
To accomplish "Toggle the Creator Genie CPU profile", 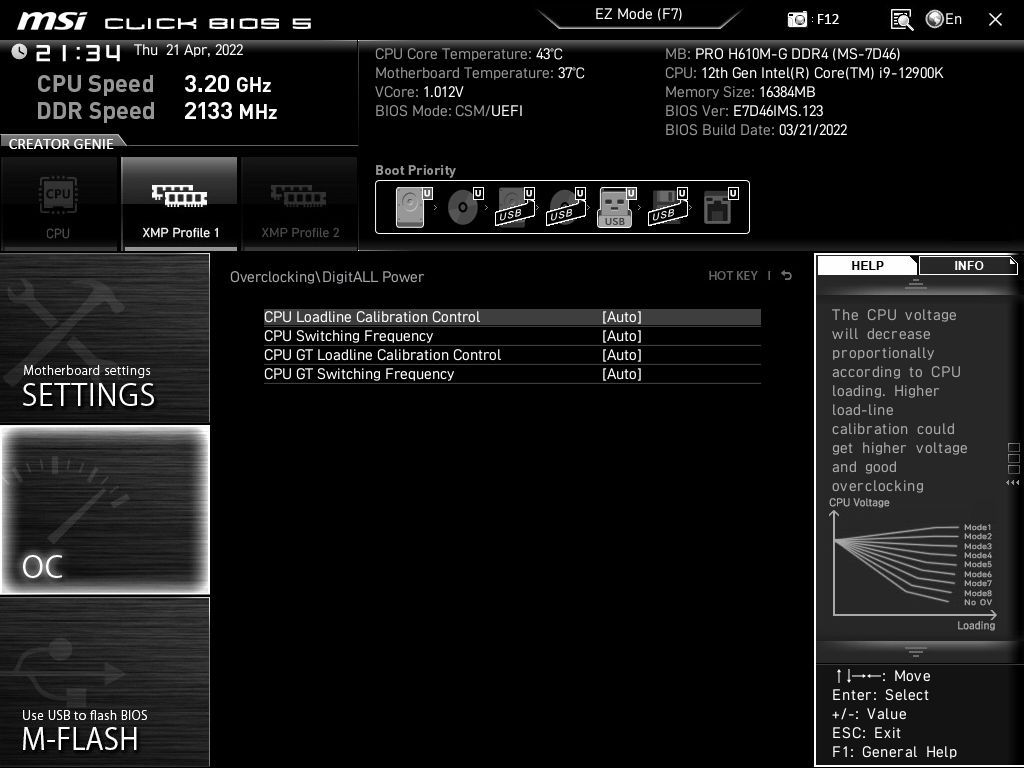I will (x=59, y=203).
